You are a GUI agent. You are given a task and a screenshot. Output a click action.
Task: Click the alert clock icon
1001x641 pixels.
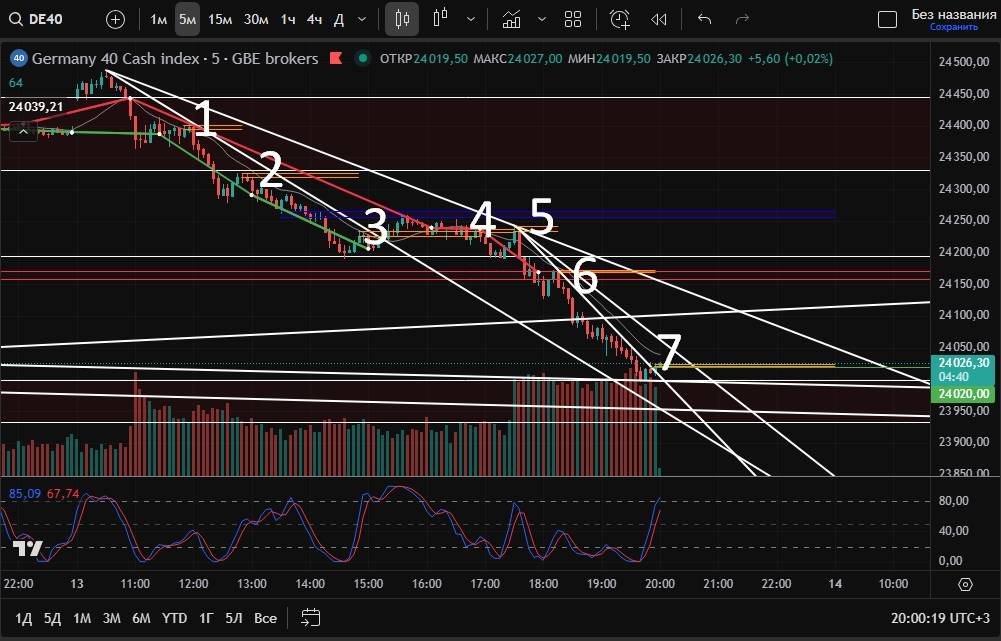point(620,19)
